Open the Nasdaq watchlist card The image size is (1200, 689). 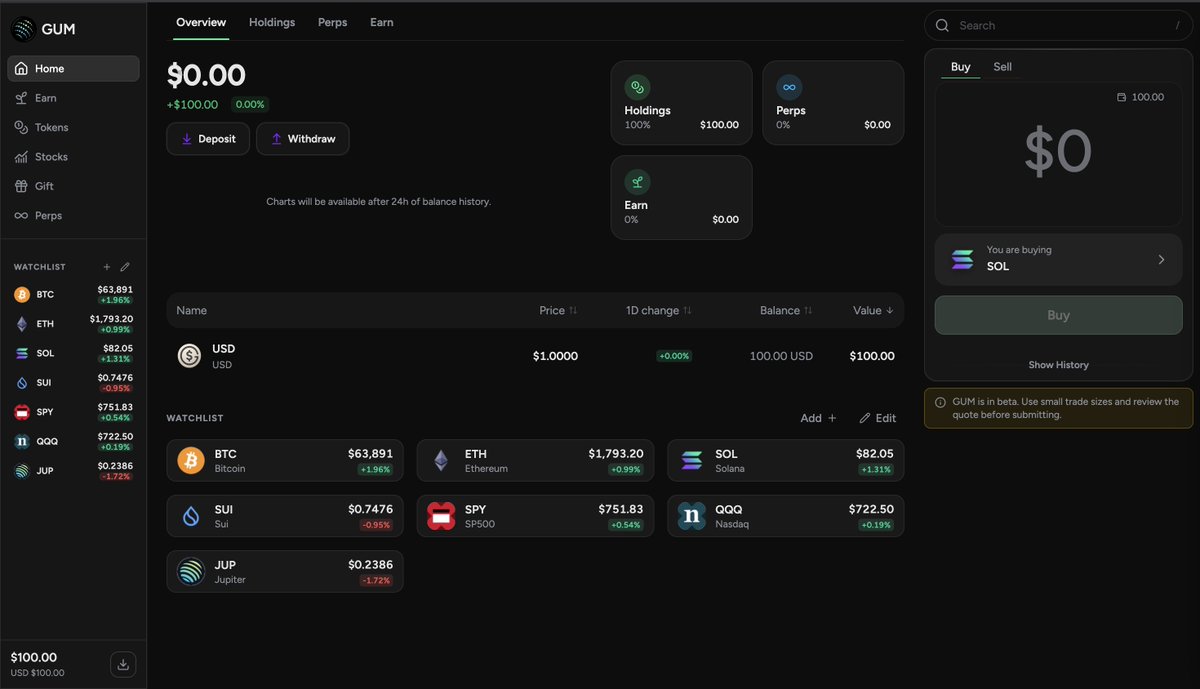(786, 516)
